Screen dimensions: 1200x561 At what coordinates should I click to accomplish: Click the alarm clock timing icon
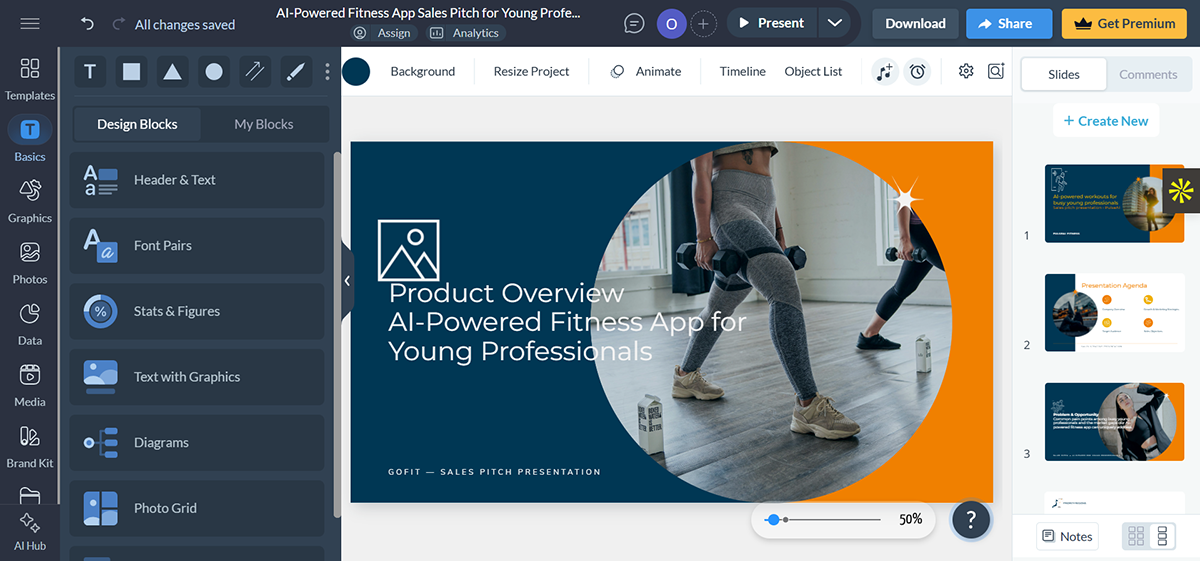pos(917,72)
